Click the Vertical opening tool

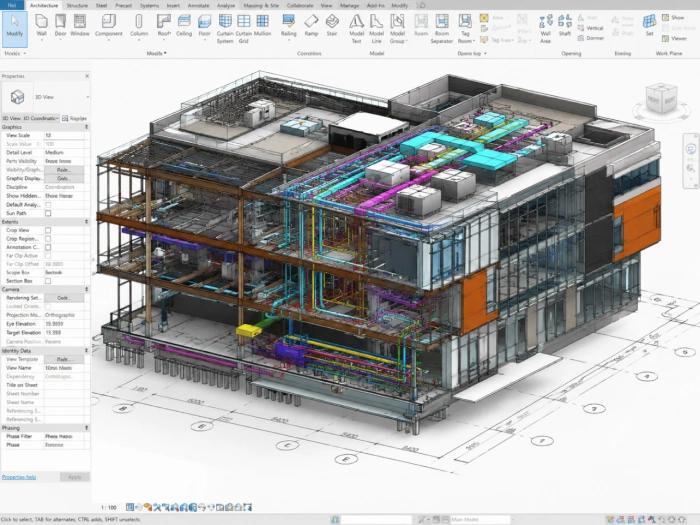[x=590, y=28]
